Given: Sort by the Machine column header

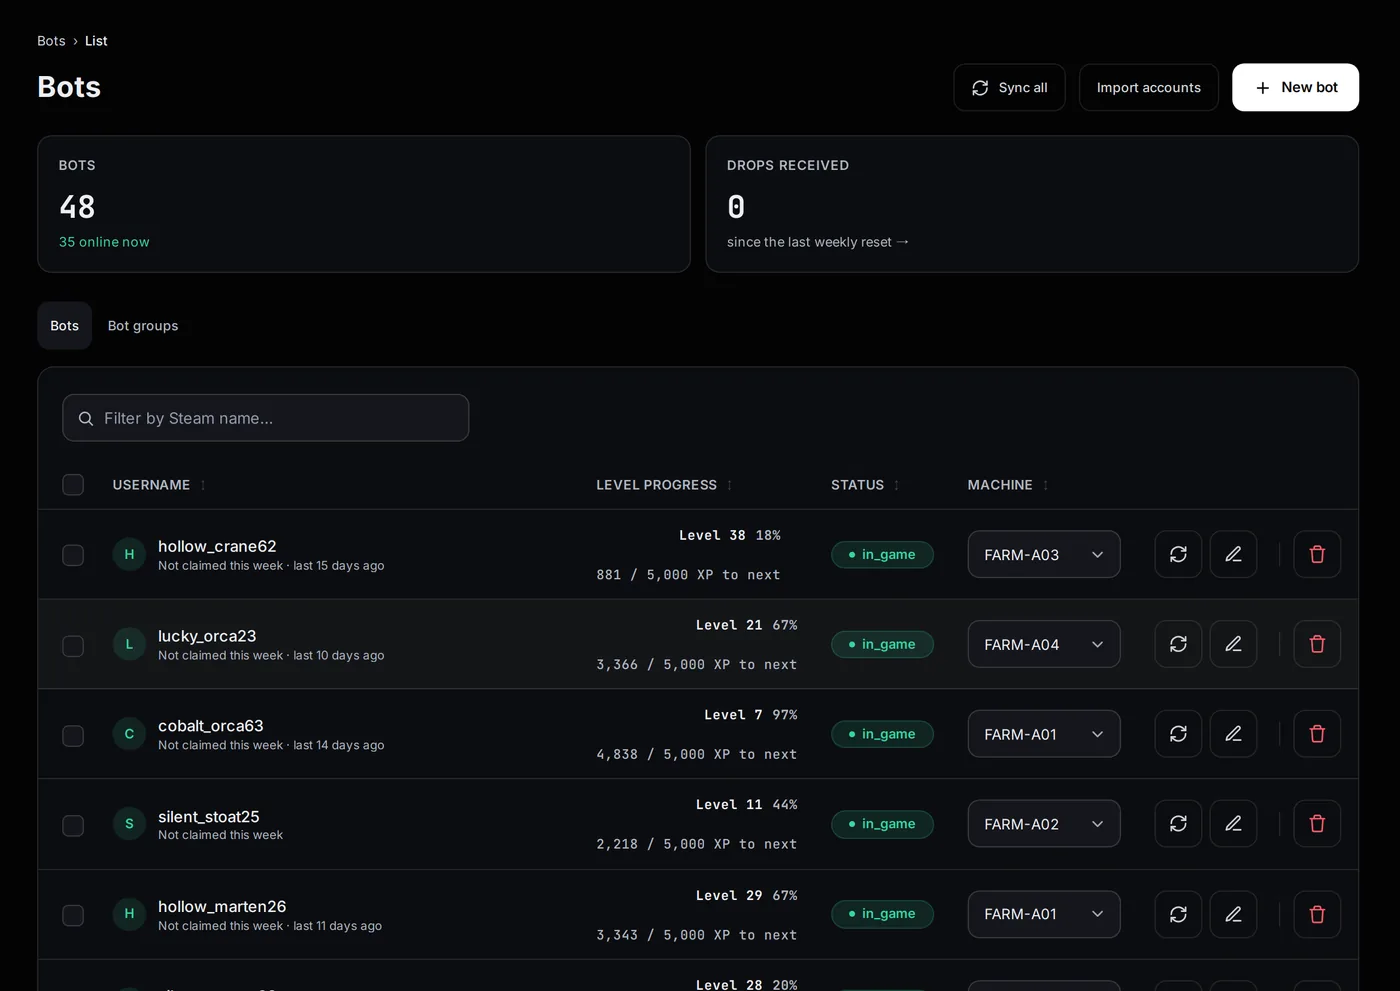Looking at the screenshot, I should click(1008, 485).
